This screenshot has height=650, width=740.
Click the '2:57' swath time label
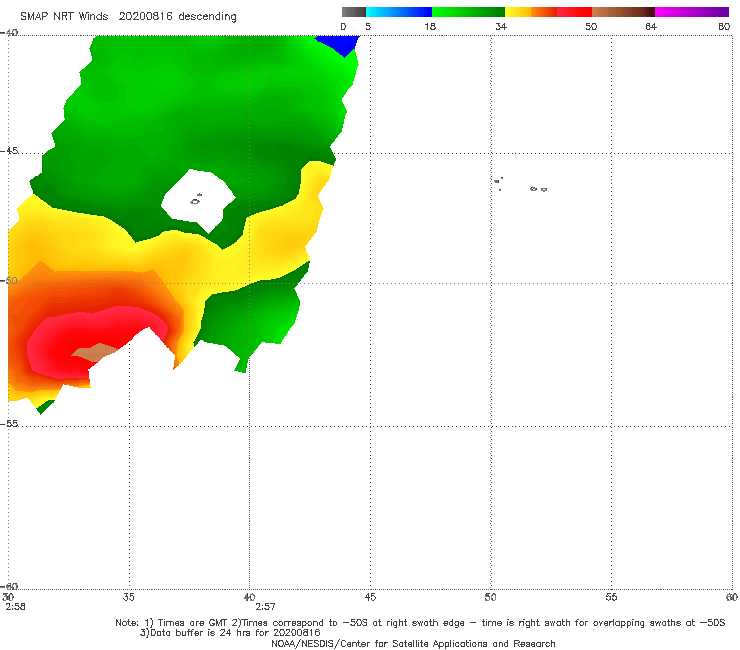pos(265,607)
